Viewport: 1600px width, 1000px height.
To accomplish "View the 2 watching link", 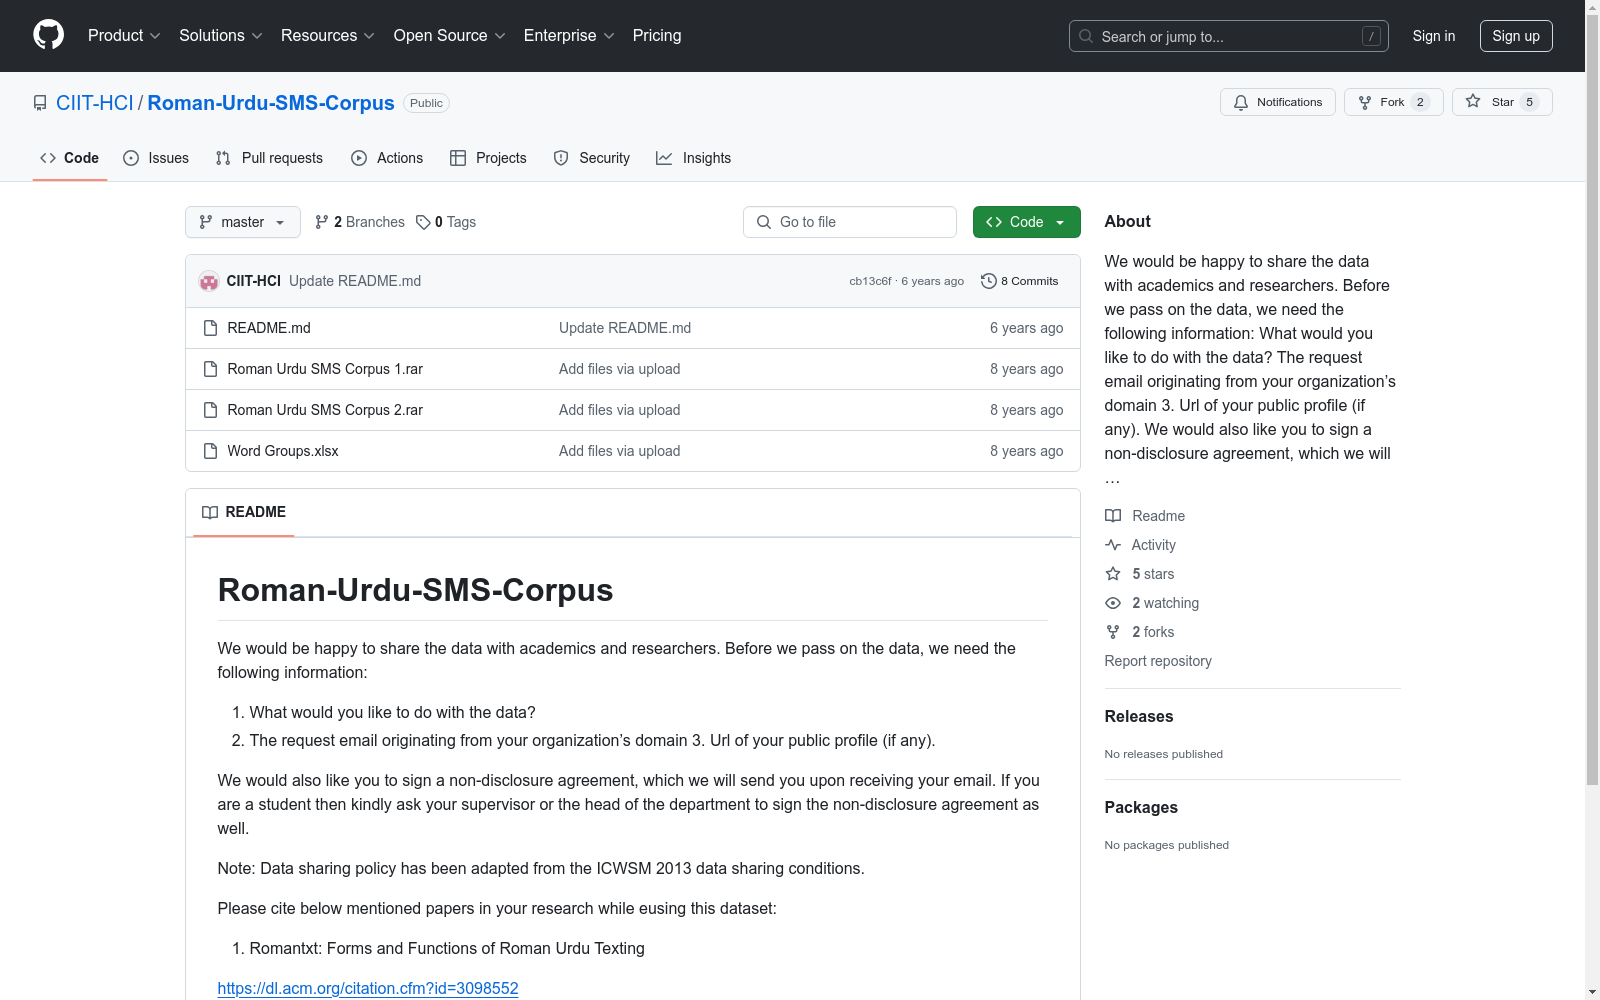I will pyautogui.click(x=1152, y=603).
